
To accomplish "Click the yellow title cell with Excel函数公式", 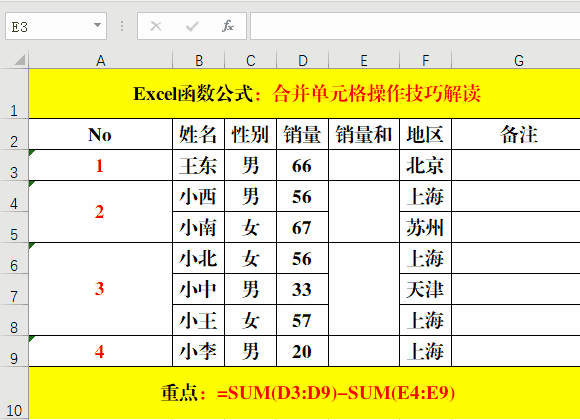I will point(304,94).
